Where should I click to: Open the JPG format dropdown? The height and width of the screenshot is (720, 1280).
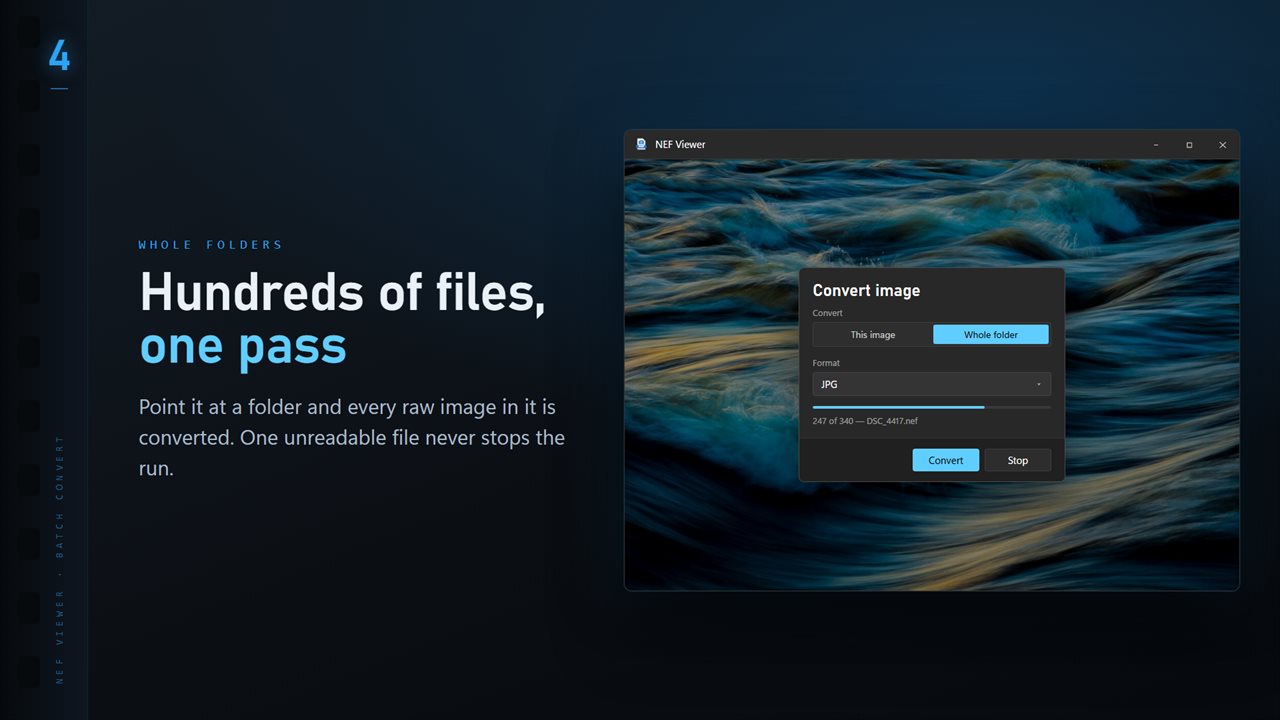931,384
